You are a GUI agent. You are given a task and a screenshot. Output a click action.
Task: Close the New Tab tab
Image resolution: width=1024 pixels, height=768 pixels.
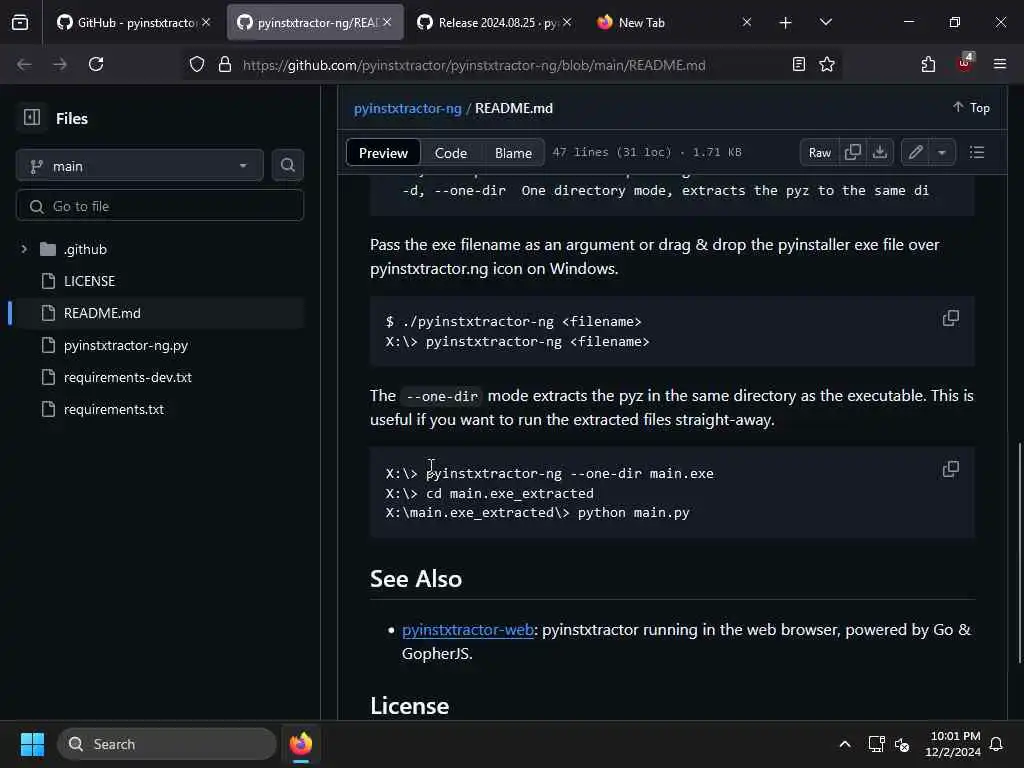pos(747,22)
